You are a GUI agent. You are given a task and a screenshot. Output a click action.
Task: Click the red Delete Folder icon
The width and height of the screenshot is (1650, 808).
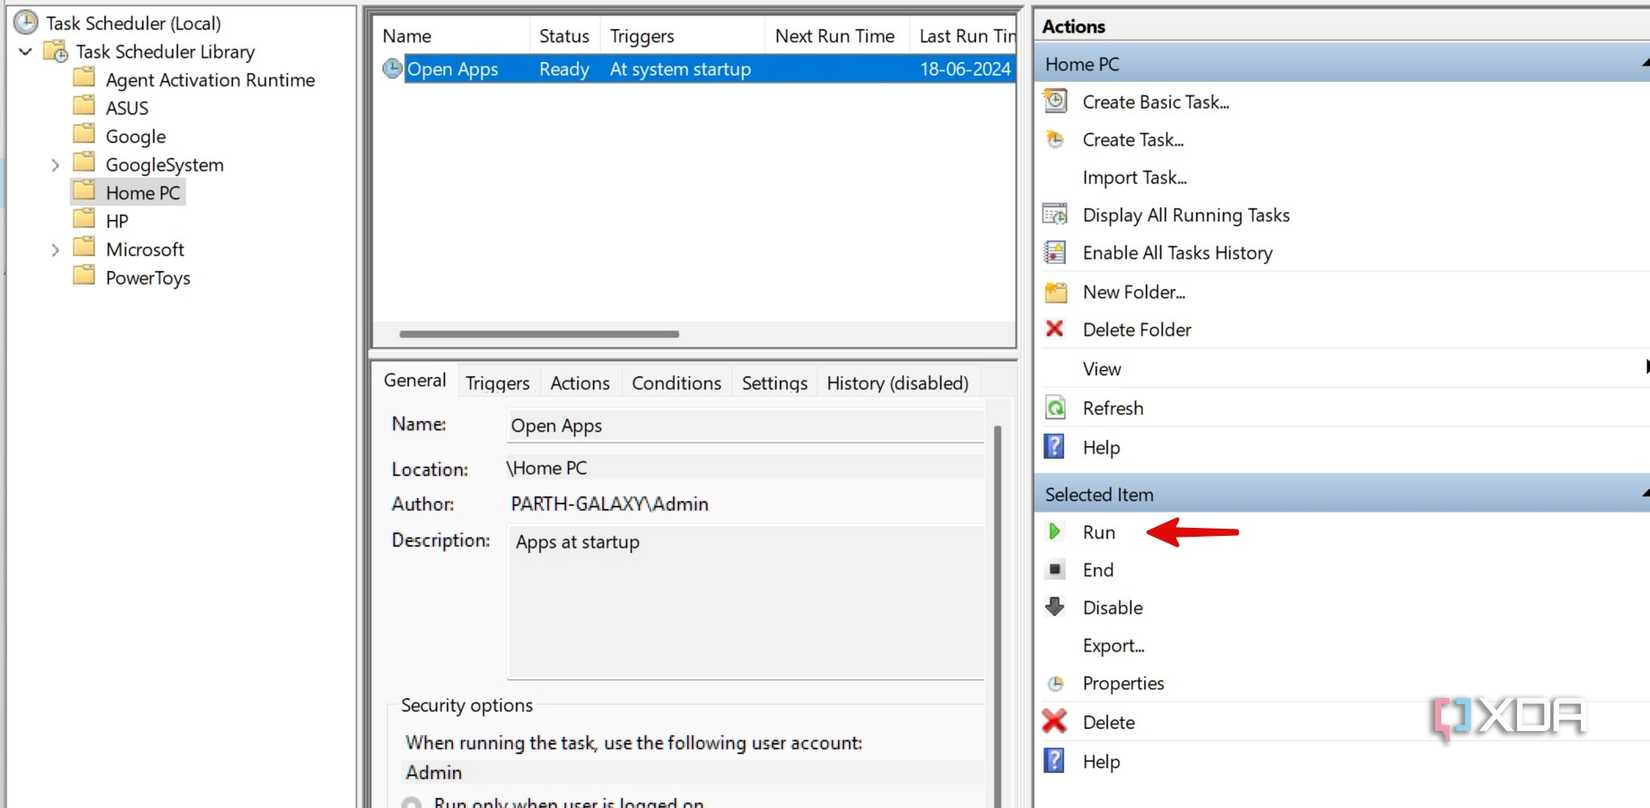1055,329
